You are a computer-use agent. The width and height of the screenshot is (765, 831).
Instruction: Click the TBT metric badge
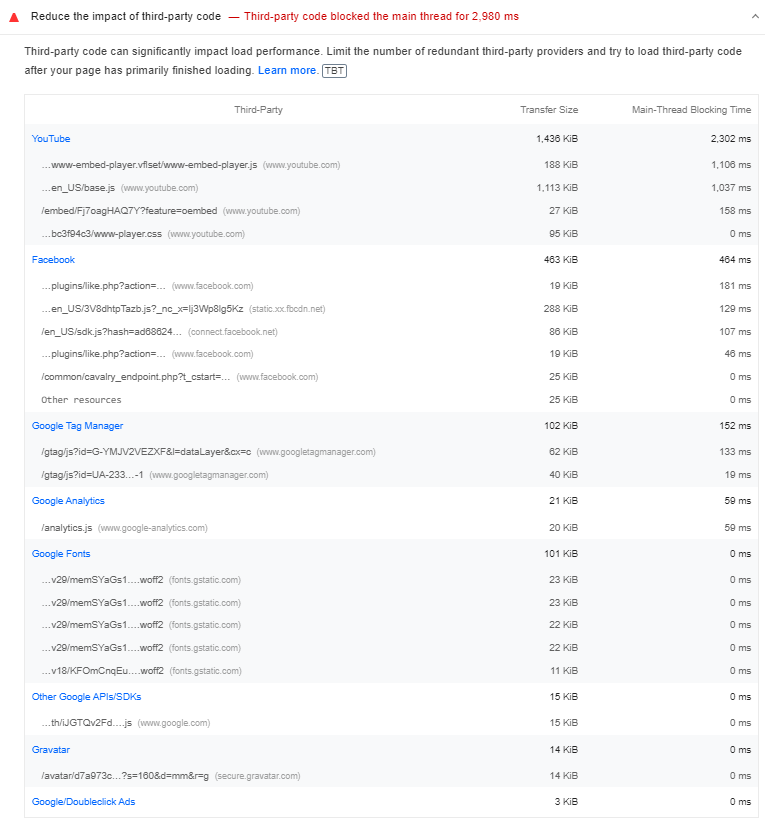click(333, 70)
